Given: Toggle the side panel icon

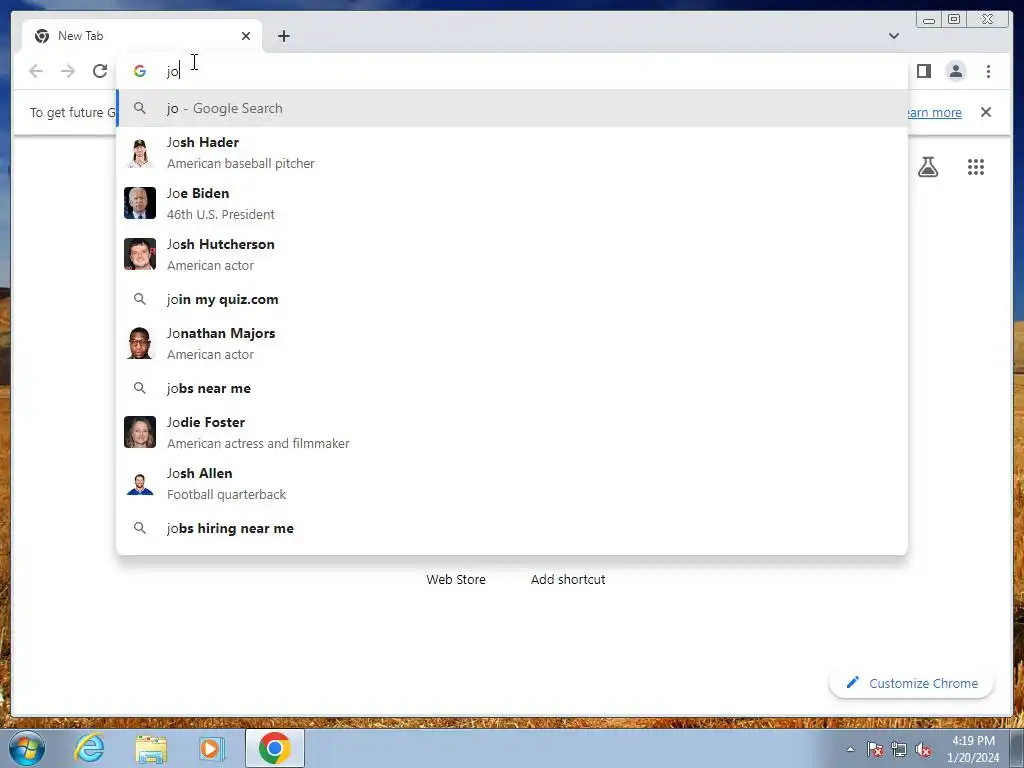Looking at the screenshot, I should (x=923, y=71).
